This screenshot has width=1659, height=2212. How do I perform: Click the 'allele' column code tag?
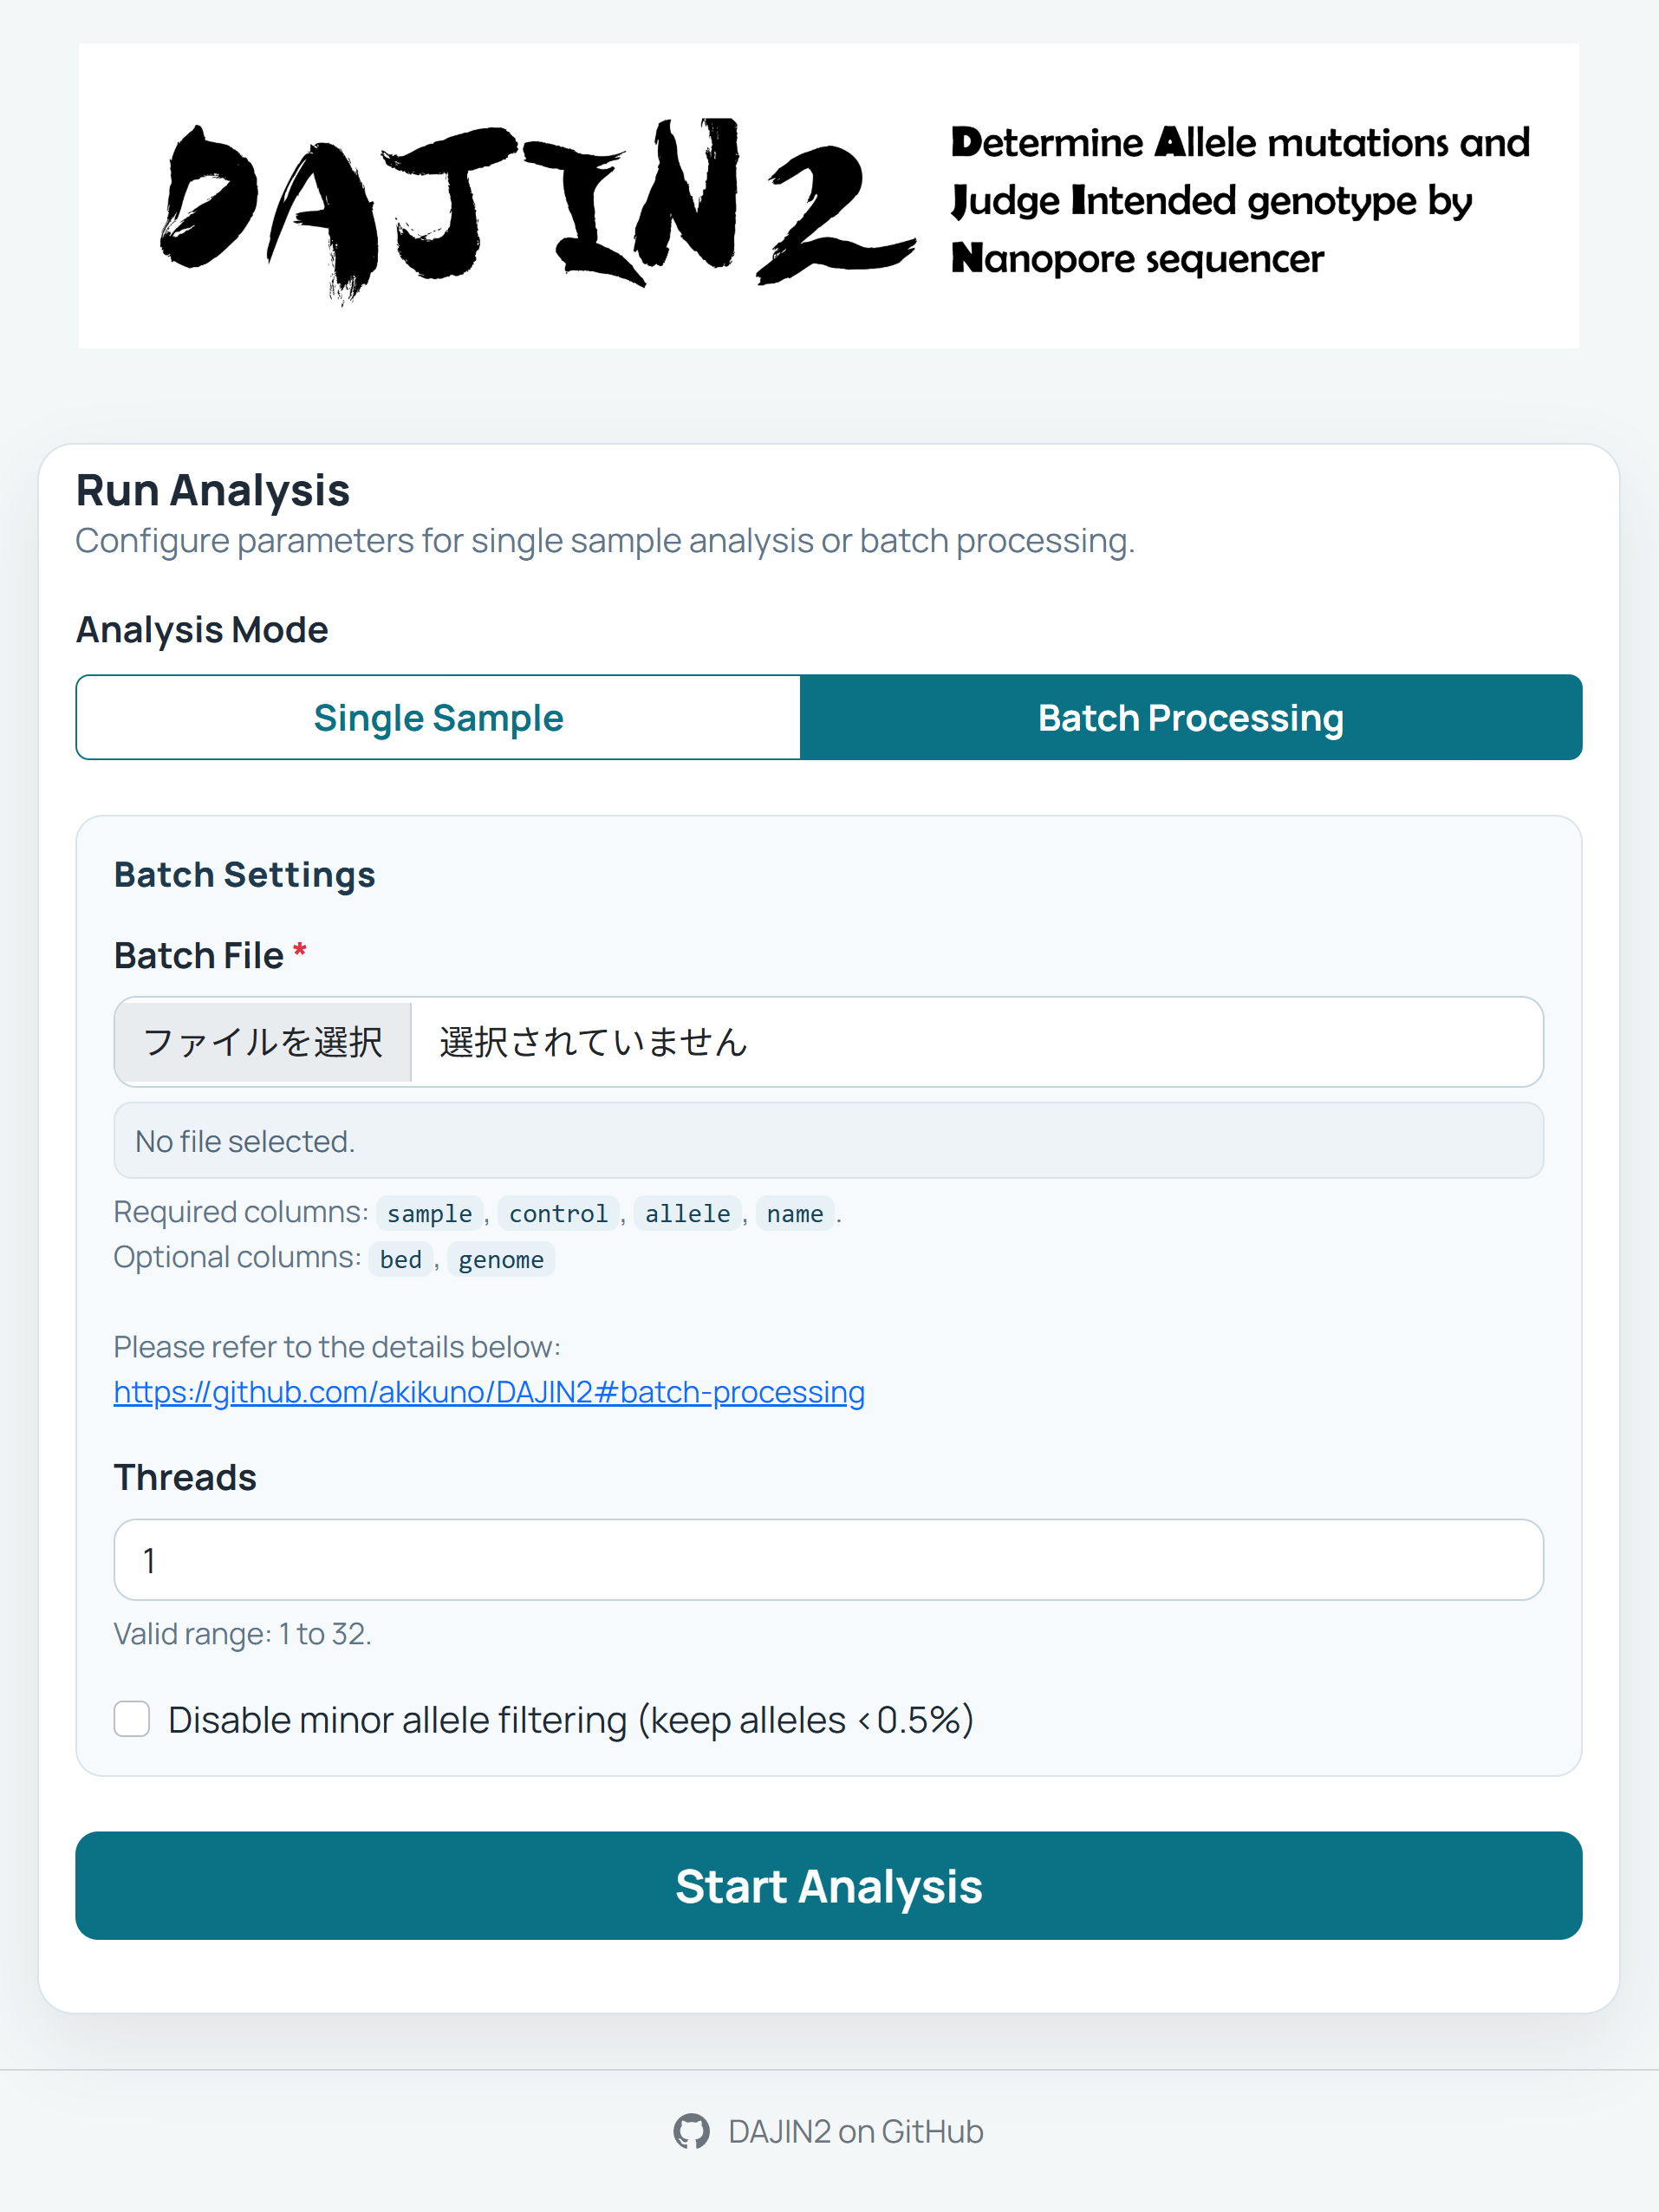point(687,1214)
